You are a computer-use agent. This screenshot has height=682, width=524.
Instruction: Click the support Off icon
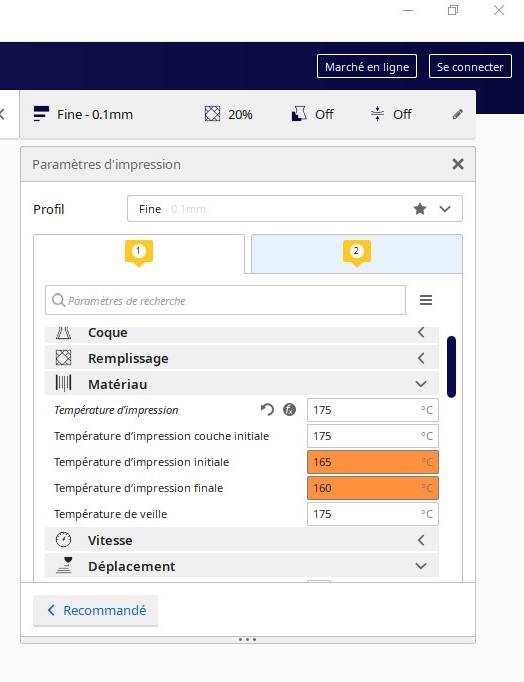pyautogui.click(x=299, y=114)
